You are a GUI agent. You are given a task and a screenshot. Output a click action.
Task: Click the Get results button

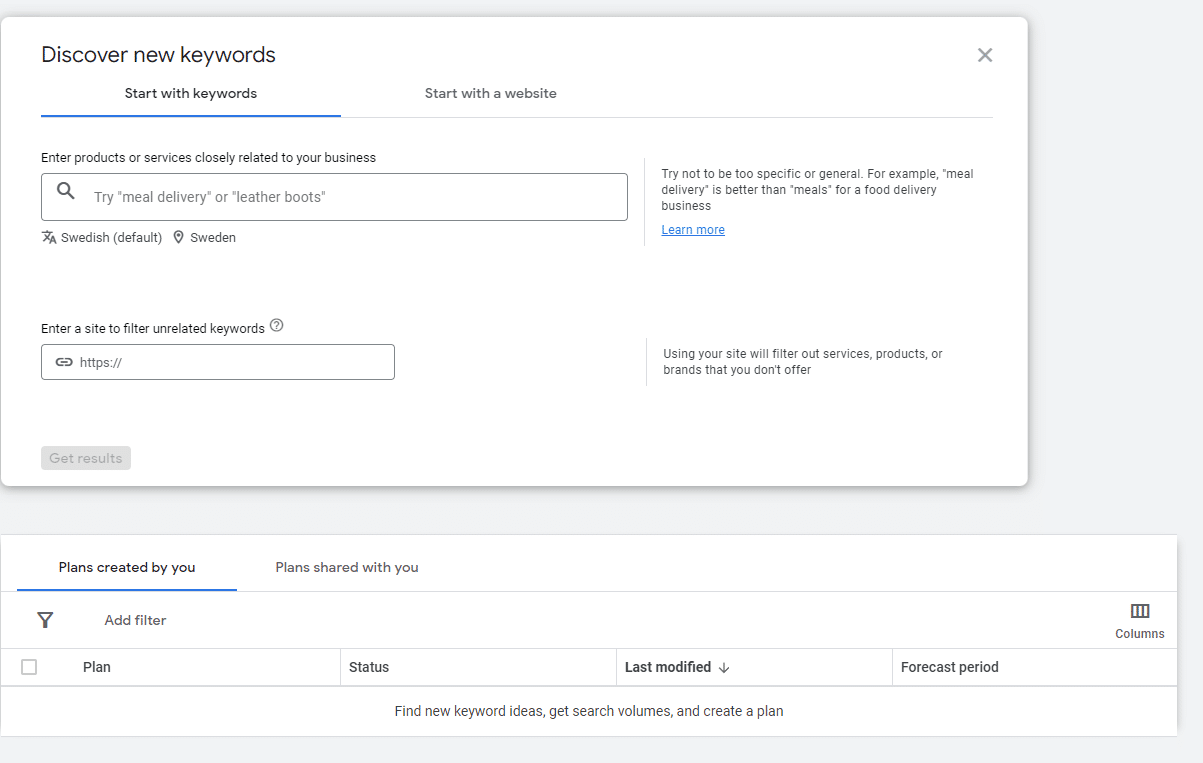(86, 458)
